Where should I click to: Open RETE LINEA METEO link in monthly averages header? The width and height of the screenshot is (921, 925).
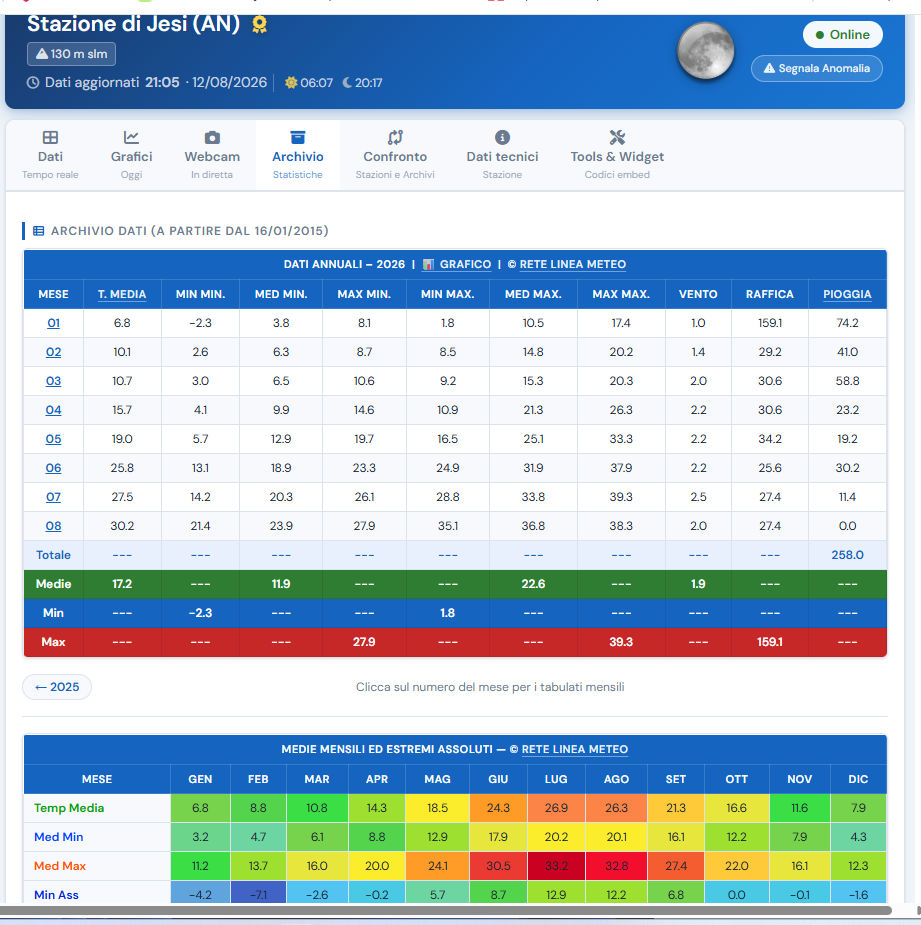[575, 749]
